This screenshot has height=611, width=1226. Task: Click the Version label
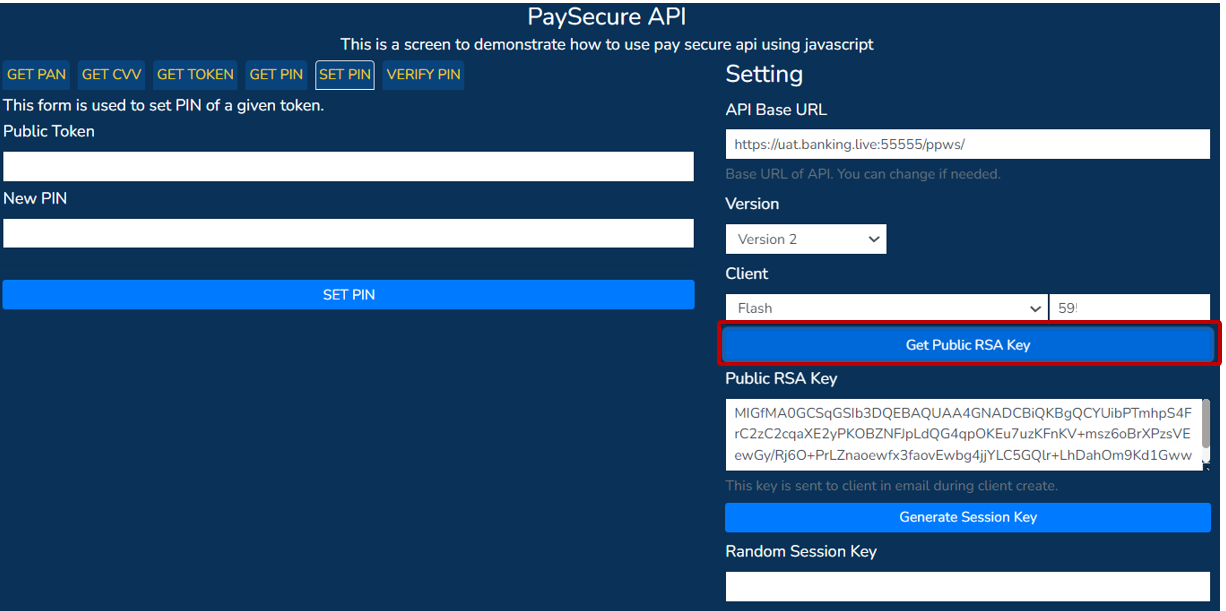[752, 204]
